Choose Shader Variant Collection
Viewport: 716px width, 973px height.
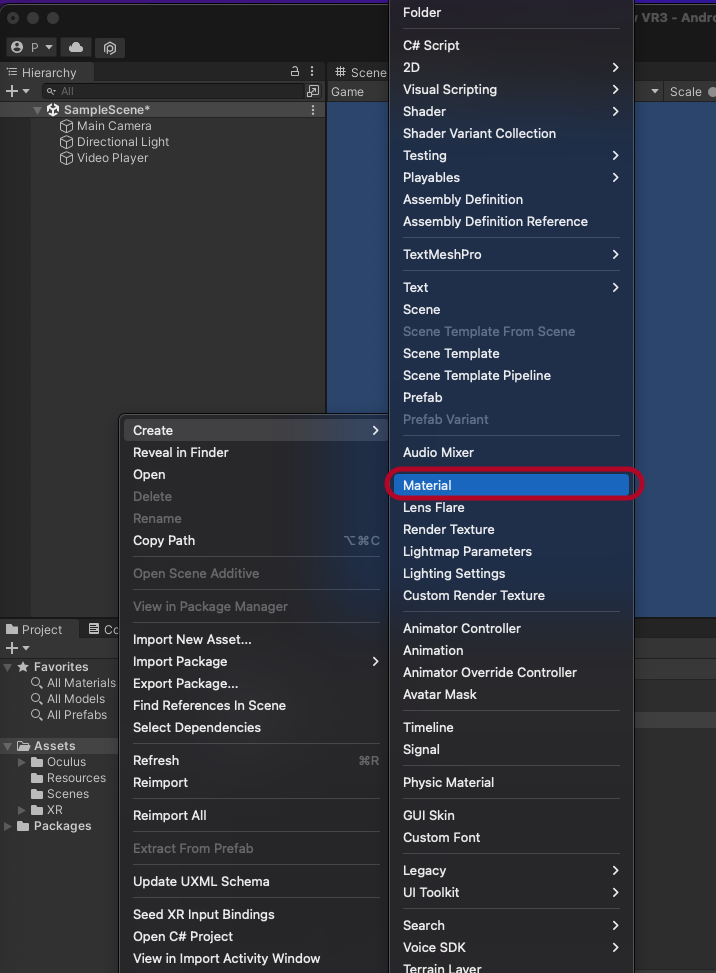511,133
